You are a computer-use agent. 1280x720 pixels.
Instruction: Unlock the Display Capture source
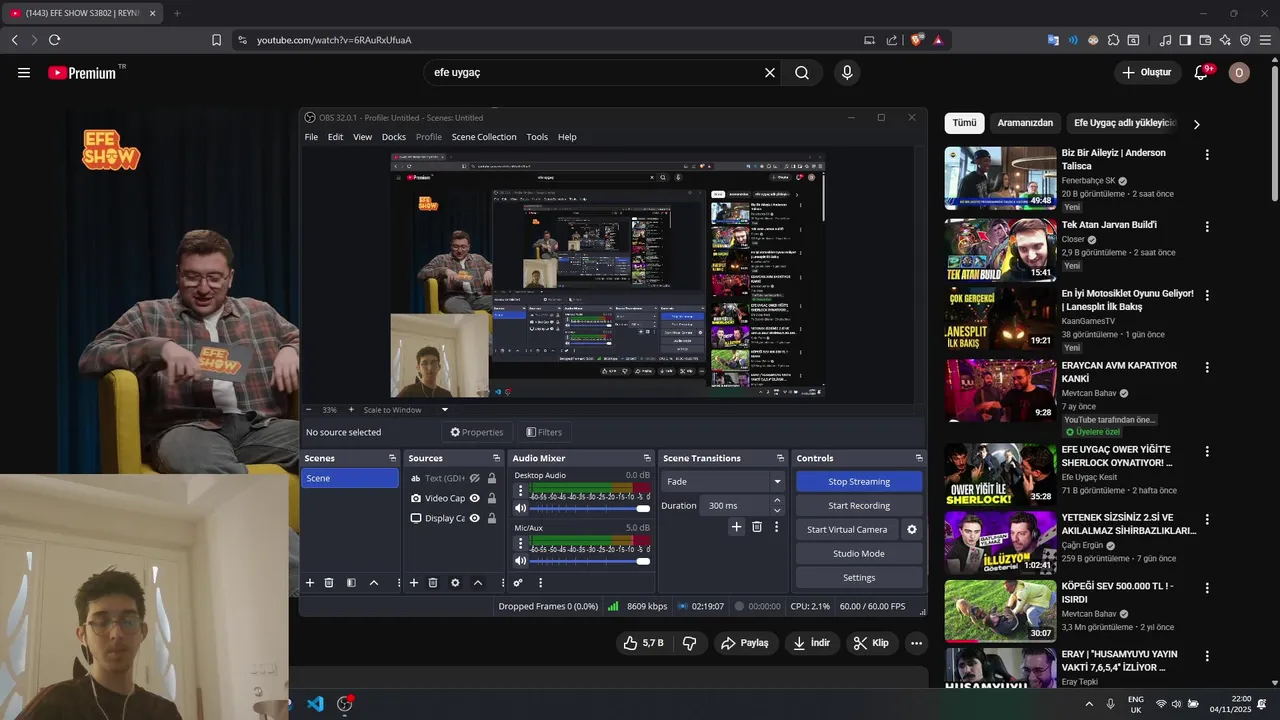(x=492, y=518)
